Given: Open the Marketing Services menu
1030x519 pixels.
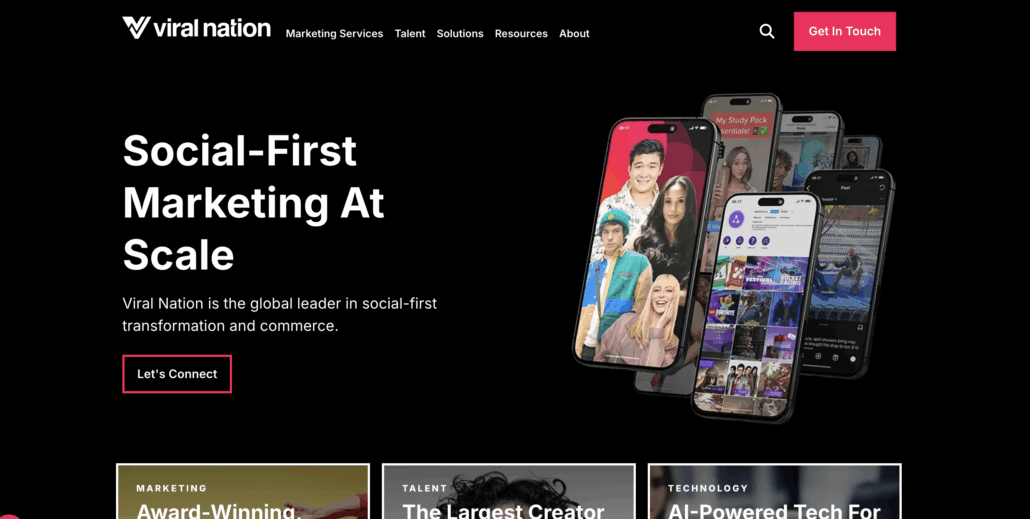Looking at the screenshot, I should coord(334,34).
